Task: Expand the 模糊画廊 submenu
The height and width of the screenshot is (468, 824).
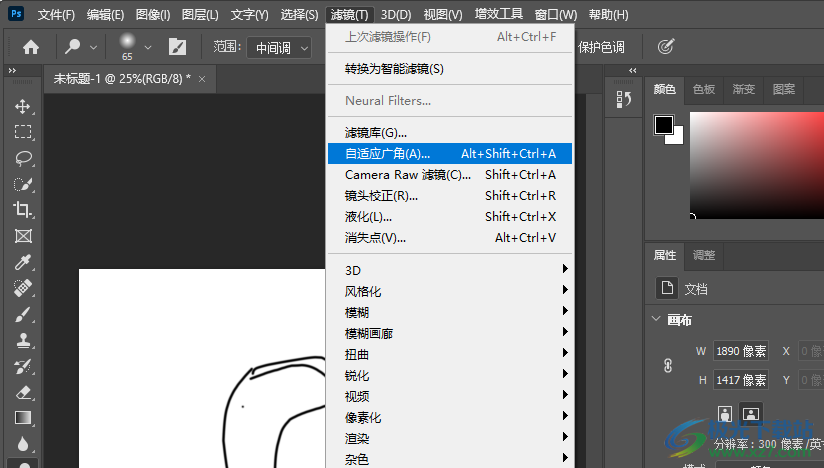Action: [x=450, y=333]
